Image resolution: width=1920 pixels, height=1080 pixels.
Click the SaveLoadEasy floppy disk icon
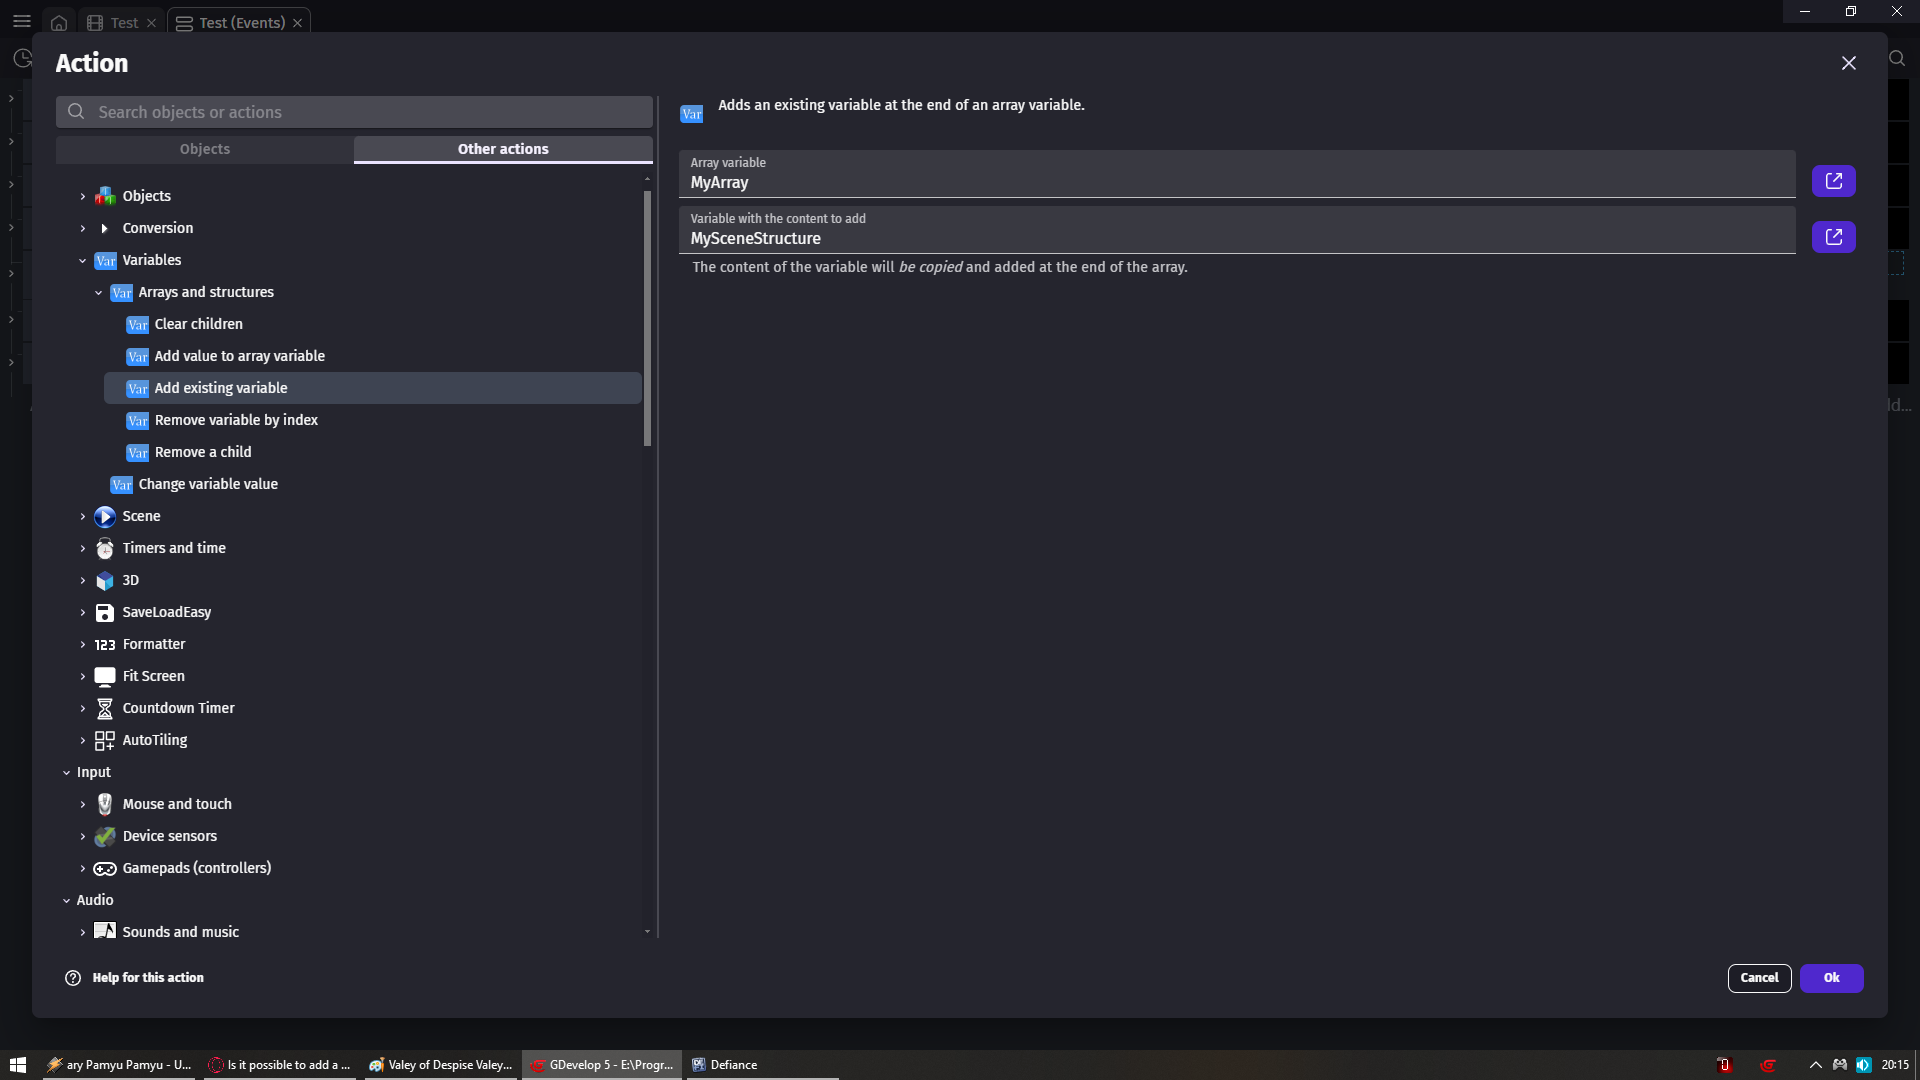105,612
